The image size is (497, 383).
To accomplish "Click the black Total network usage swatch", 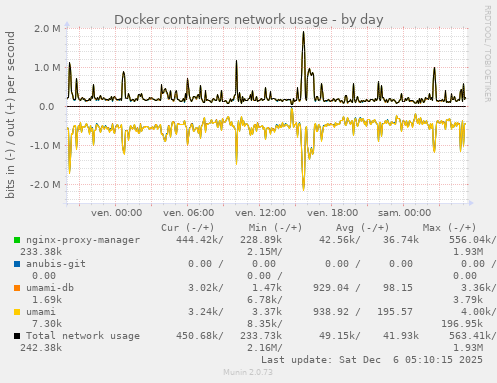I will [17, 336].
